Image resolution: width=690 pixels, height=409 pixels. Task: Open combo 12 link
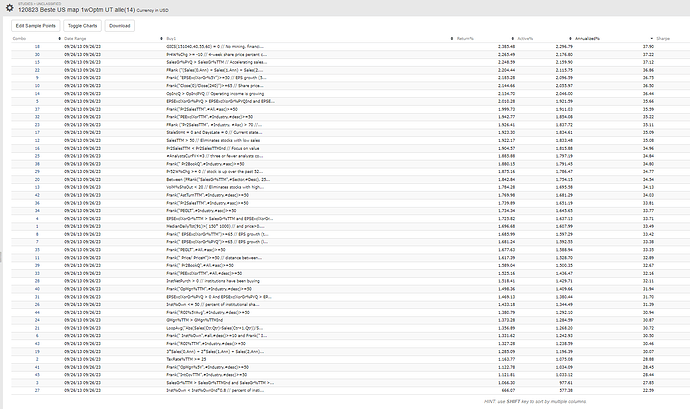point(37,140)
